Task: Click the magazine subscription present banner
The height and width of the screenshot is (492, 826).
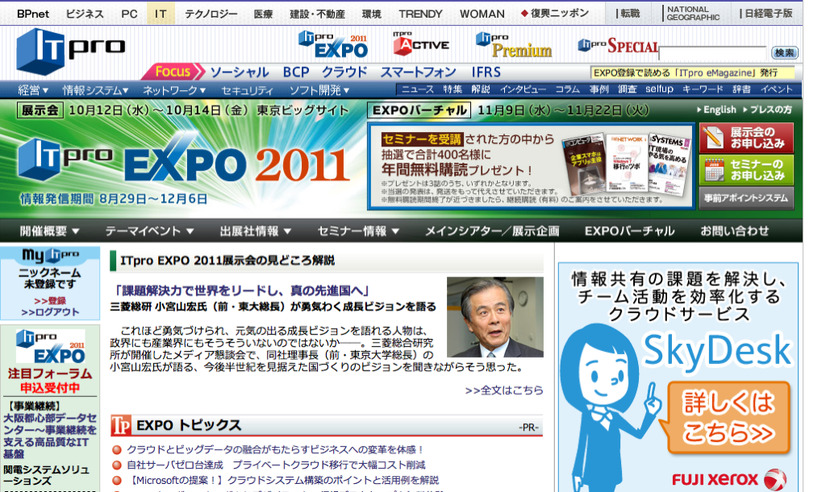Action: point(531,166)
